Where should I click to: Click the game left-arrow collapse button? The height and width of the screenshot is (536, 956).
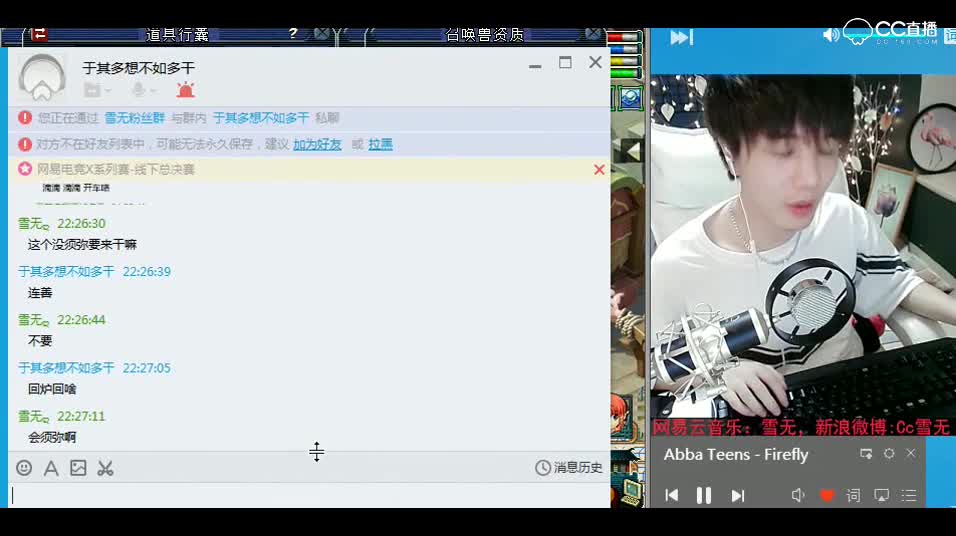pyautogui.click(x=632, y=151)
